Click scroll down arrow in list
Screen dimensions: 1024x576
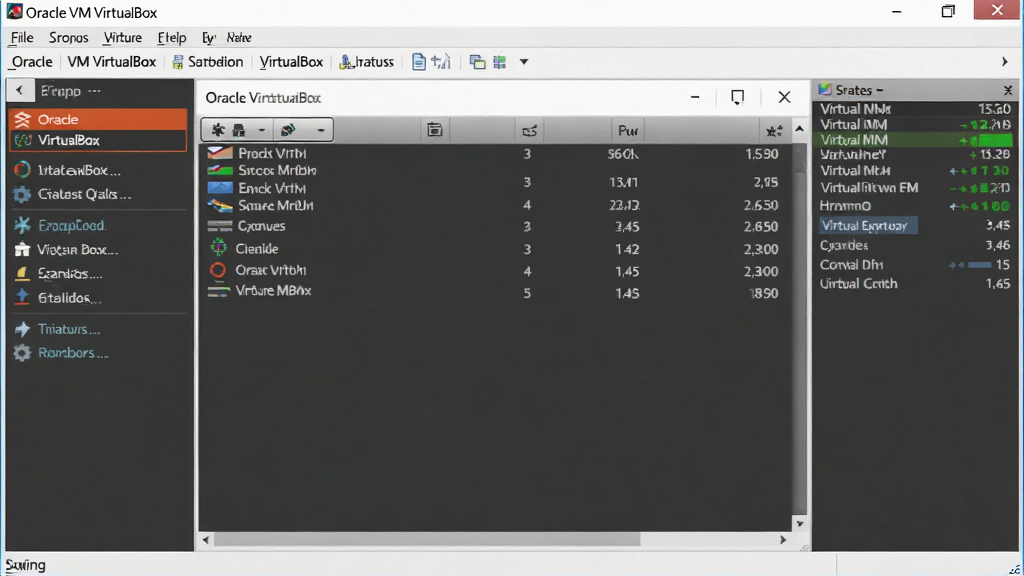(x=799, y=524)
